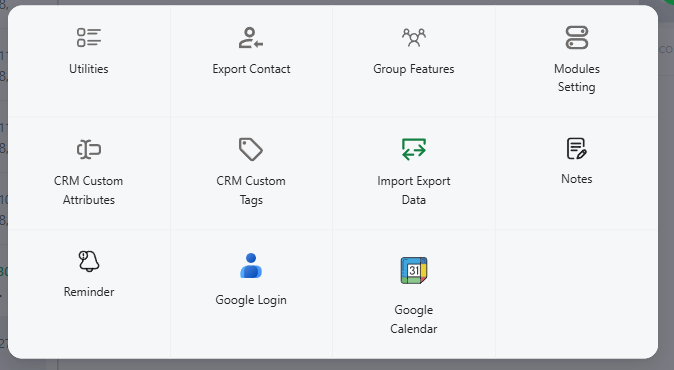Select the Group Features label
Image resolution: width=674 pixels, height=370 pixels.
click(414, 69)
